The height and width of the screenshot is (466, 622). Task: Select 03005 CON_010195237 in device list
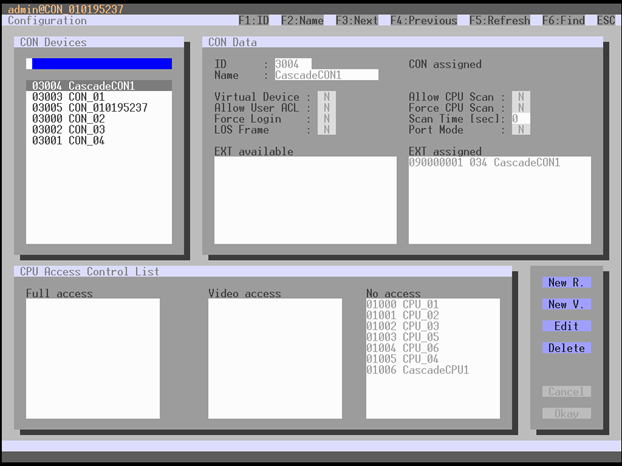pos(99,107)
